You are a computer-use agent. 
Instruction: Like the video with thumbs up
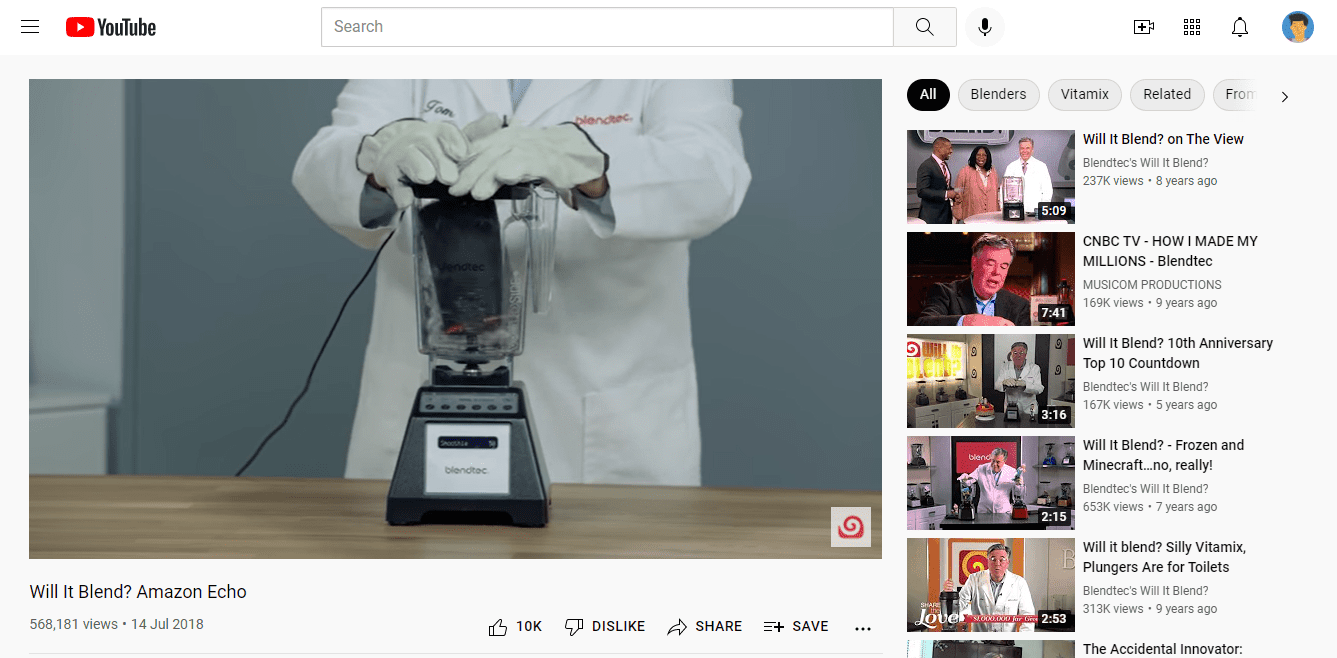498,627
